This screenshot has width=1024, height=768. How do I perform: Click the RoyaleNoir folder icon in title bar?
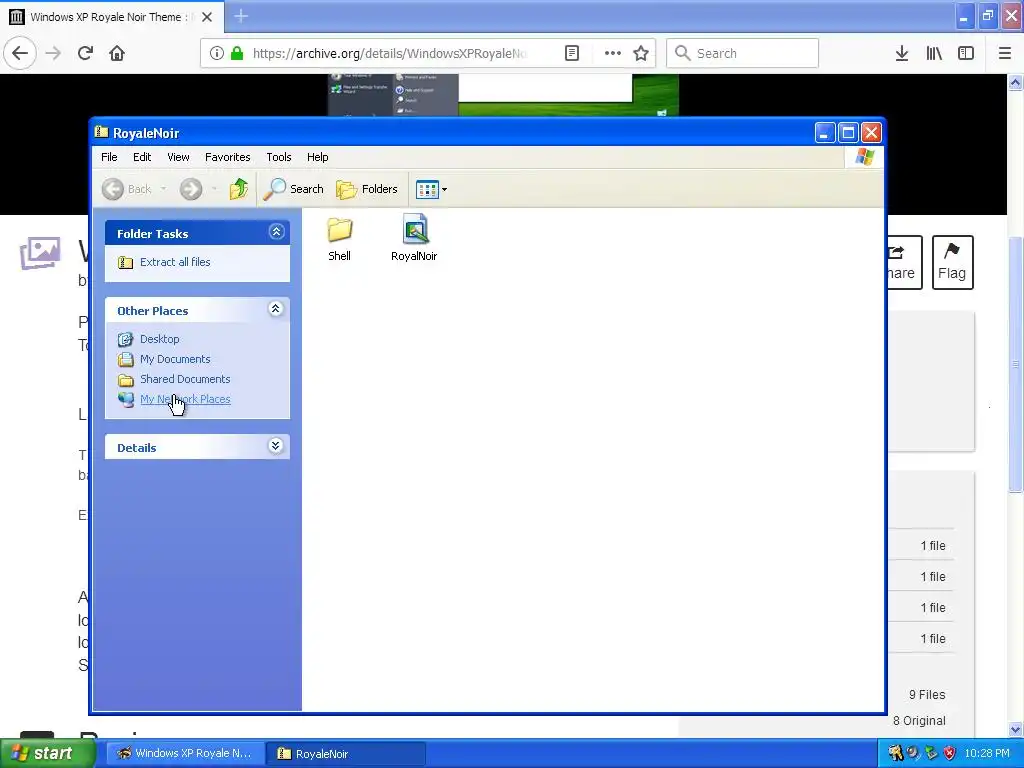101,133
